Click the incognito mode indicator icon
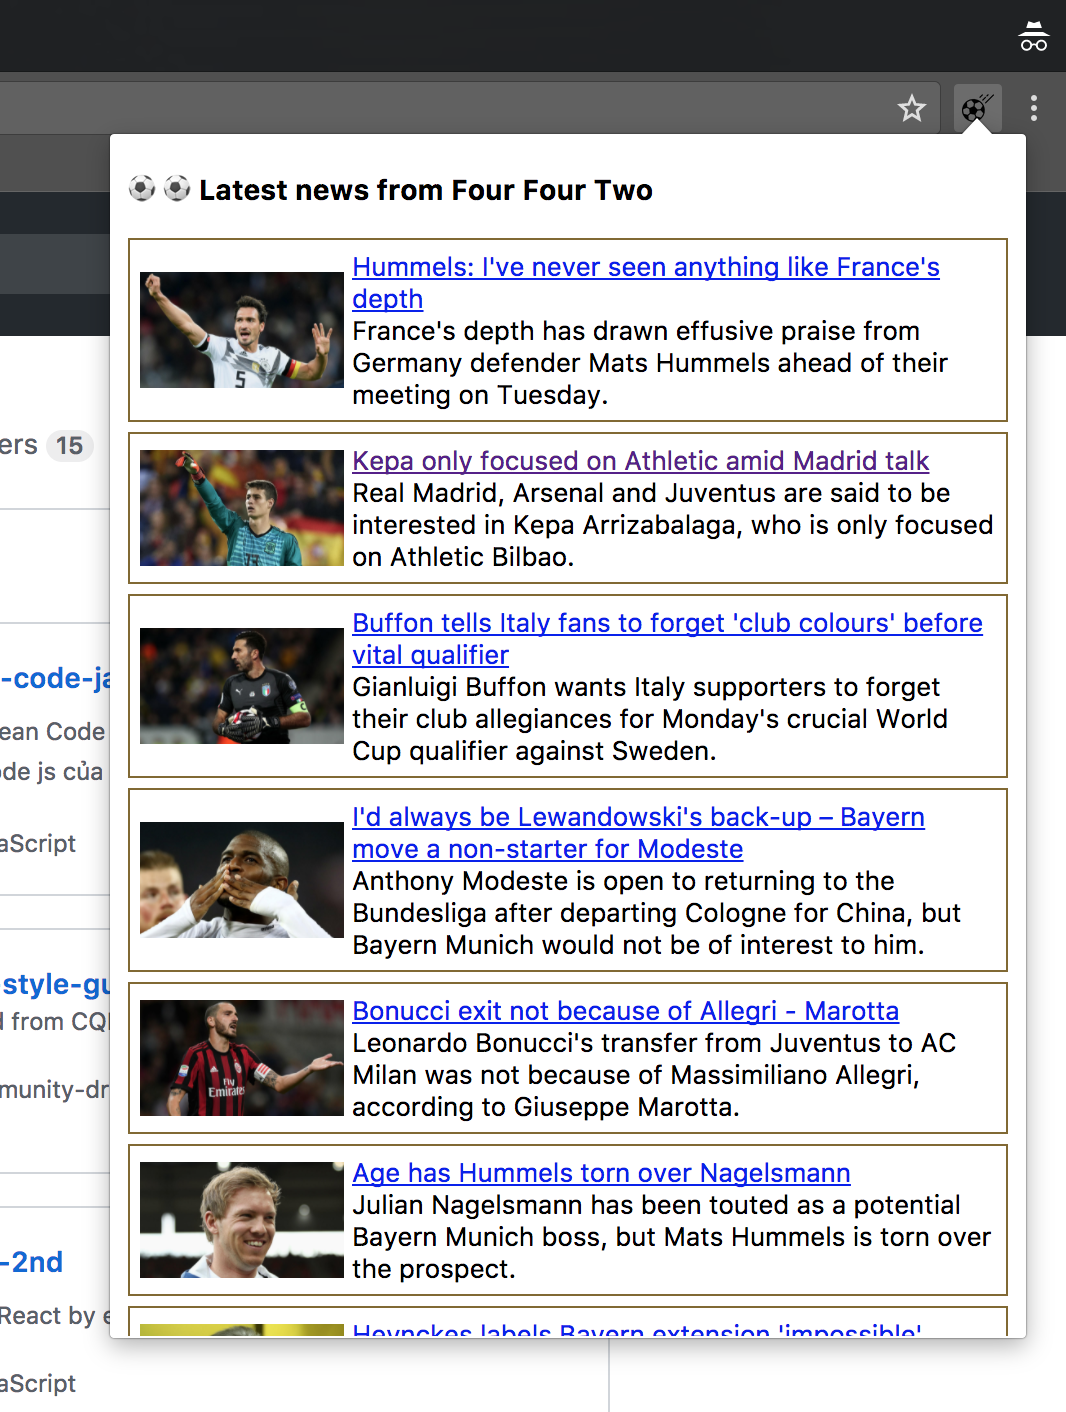The image size is (1066, 1412). [1032, 36]
